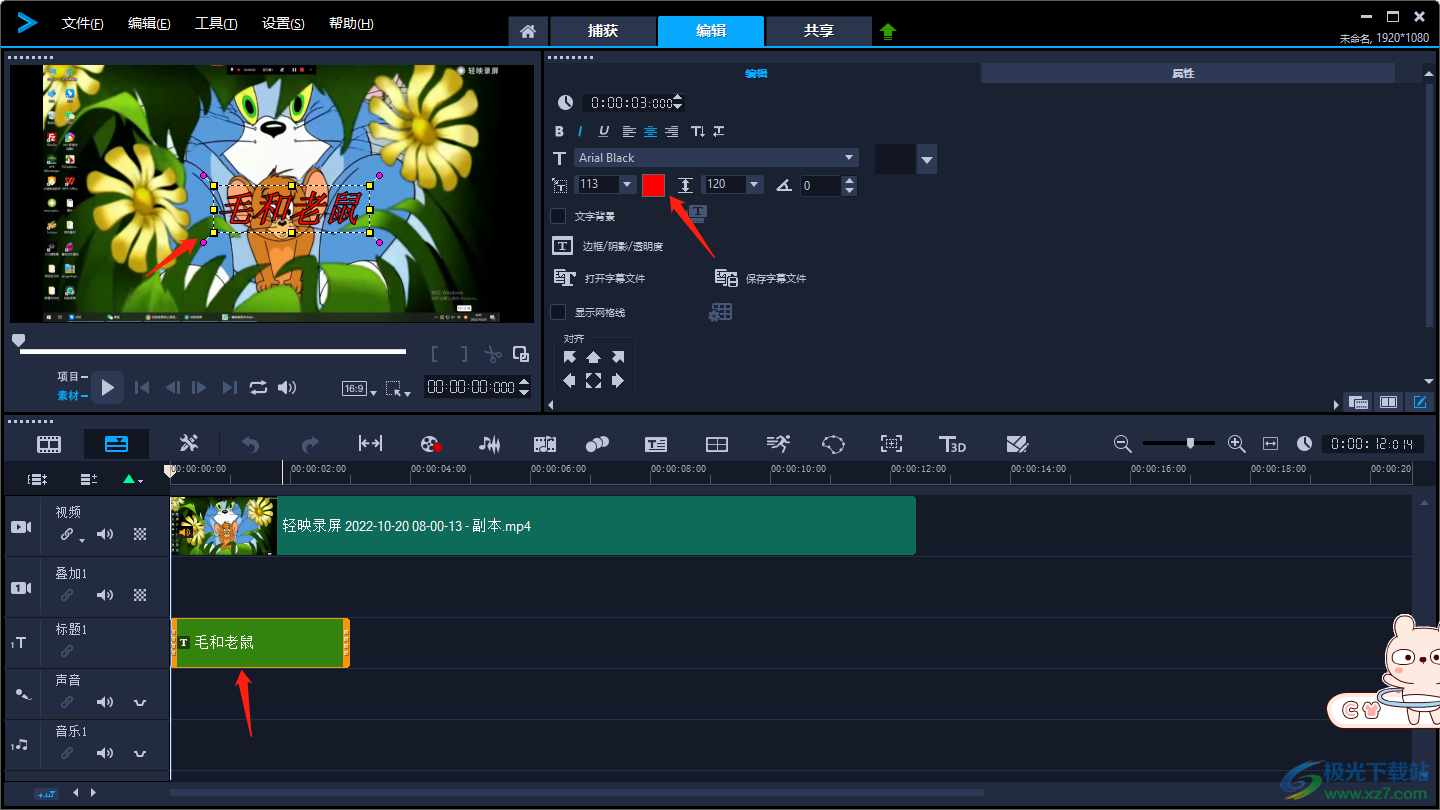This screenshot has height=810, width=1440.
Task: Toggle underline text formatting
Action: (x=604, y=131)
